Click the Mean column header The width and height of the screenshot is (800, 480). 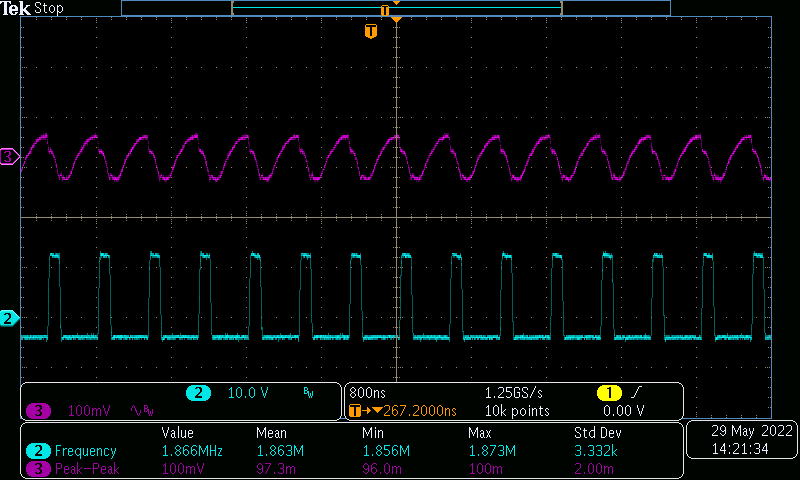[271, 433]
